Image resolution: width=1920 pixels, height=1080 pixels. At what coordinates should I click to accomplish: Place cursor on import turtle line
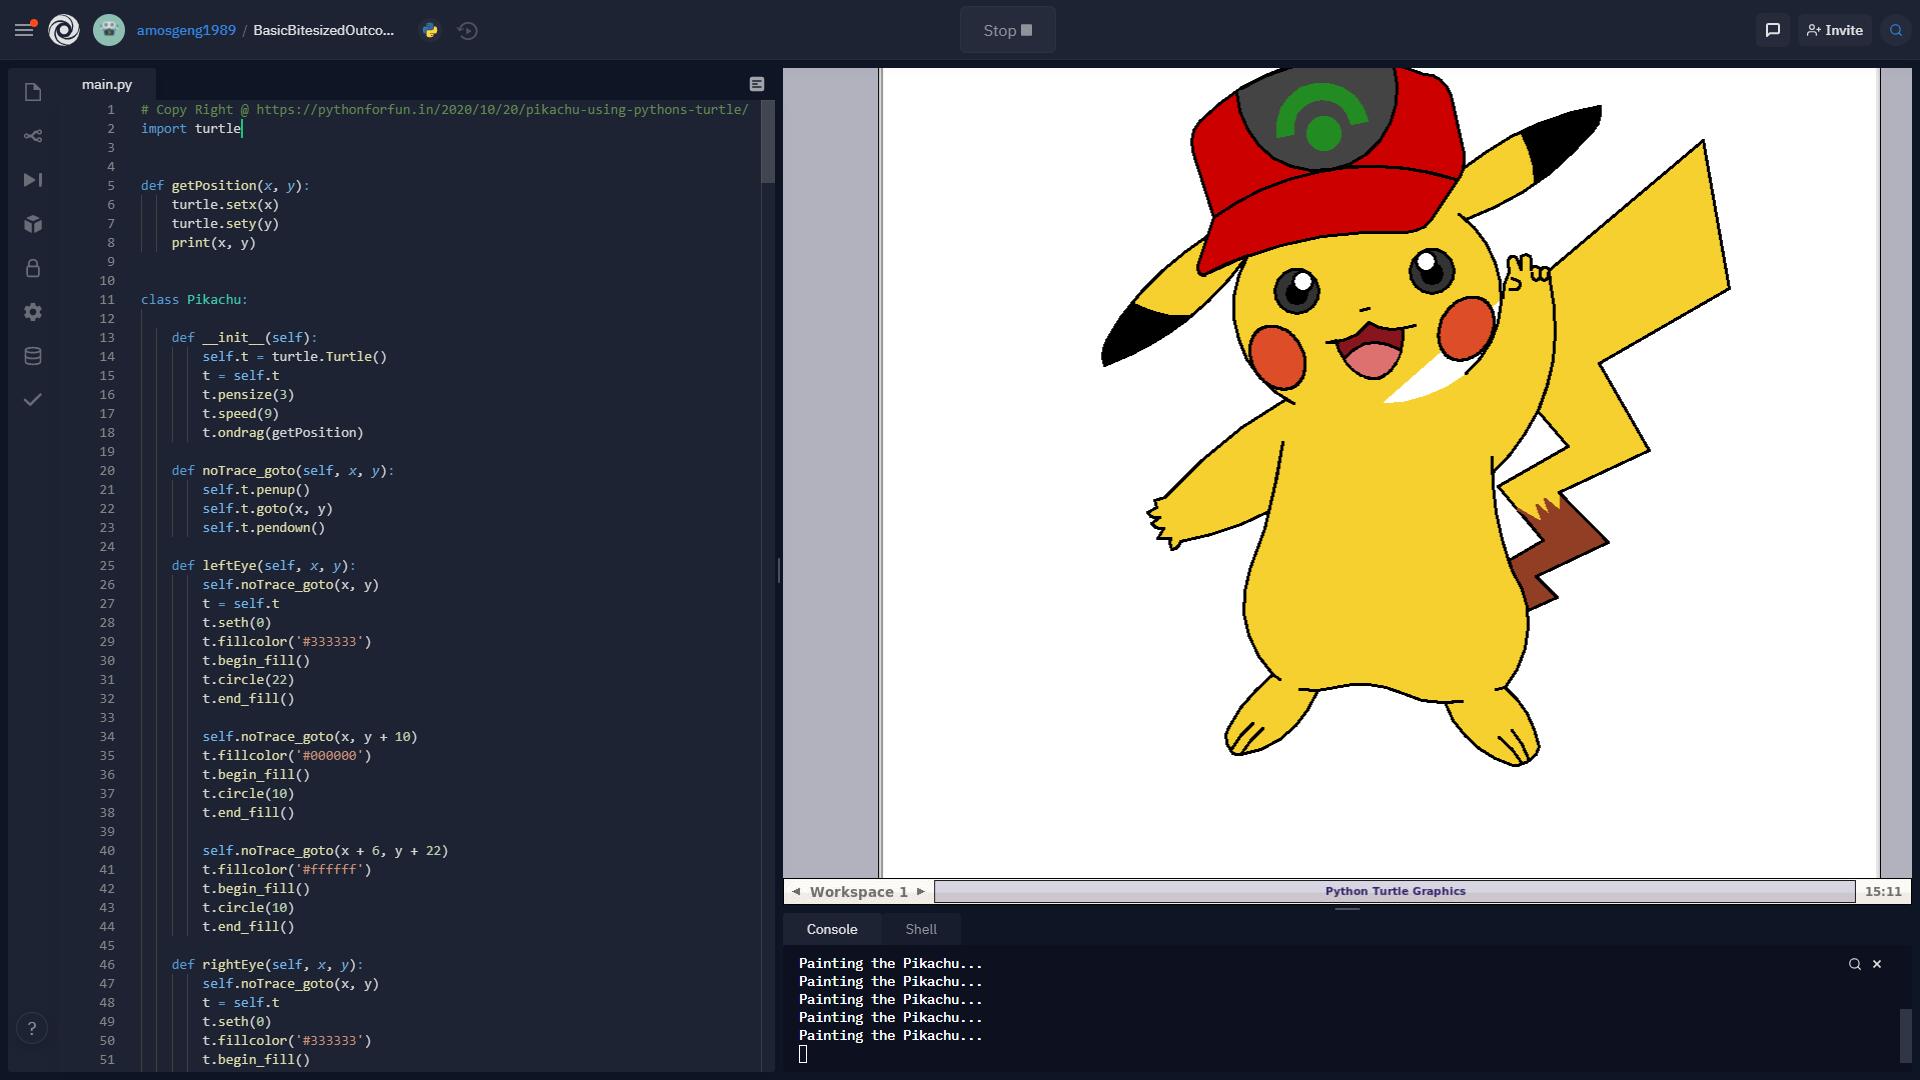tap(191, 129)
